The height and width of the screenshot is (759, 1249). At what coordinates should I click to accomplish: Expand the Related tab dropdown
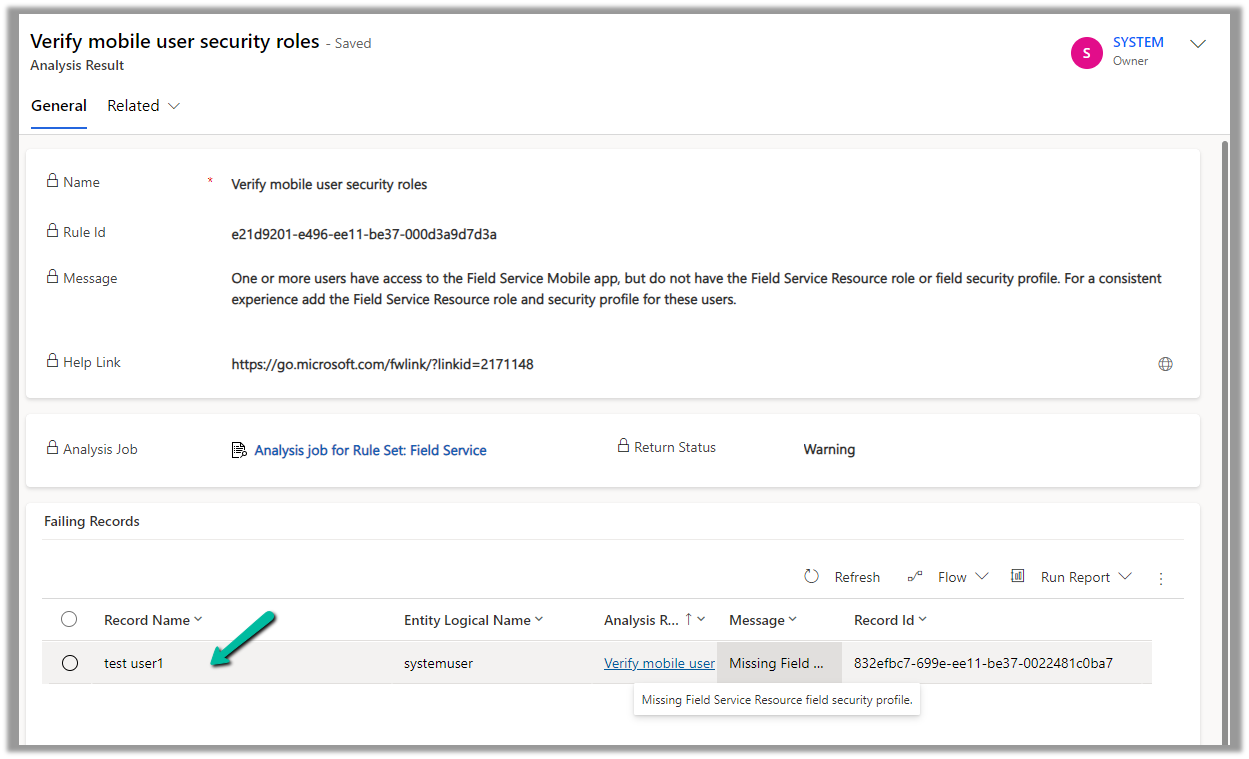pyautogui.click(x=174, y=106)
